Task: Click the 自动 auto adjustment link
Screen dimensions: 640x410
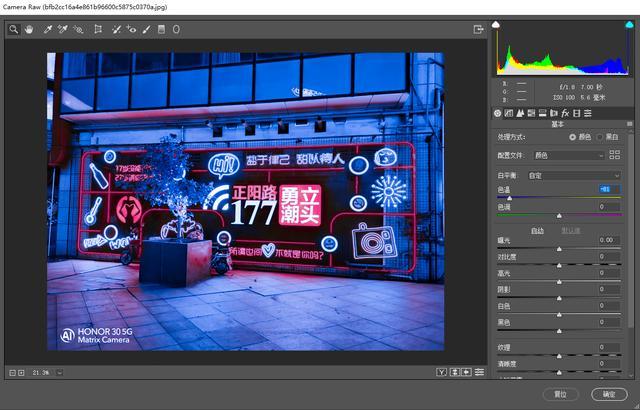Action: pyautogui.click(x=537, y=230)
